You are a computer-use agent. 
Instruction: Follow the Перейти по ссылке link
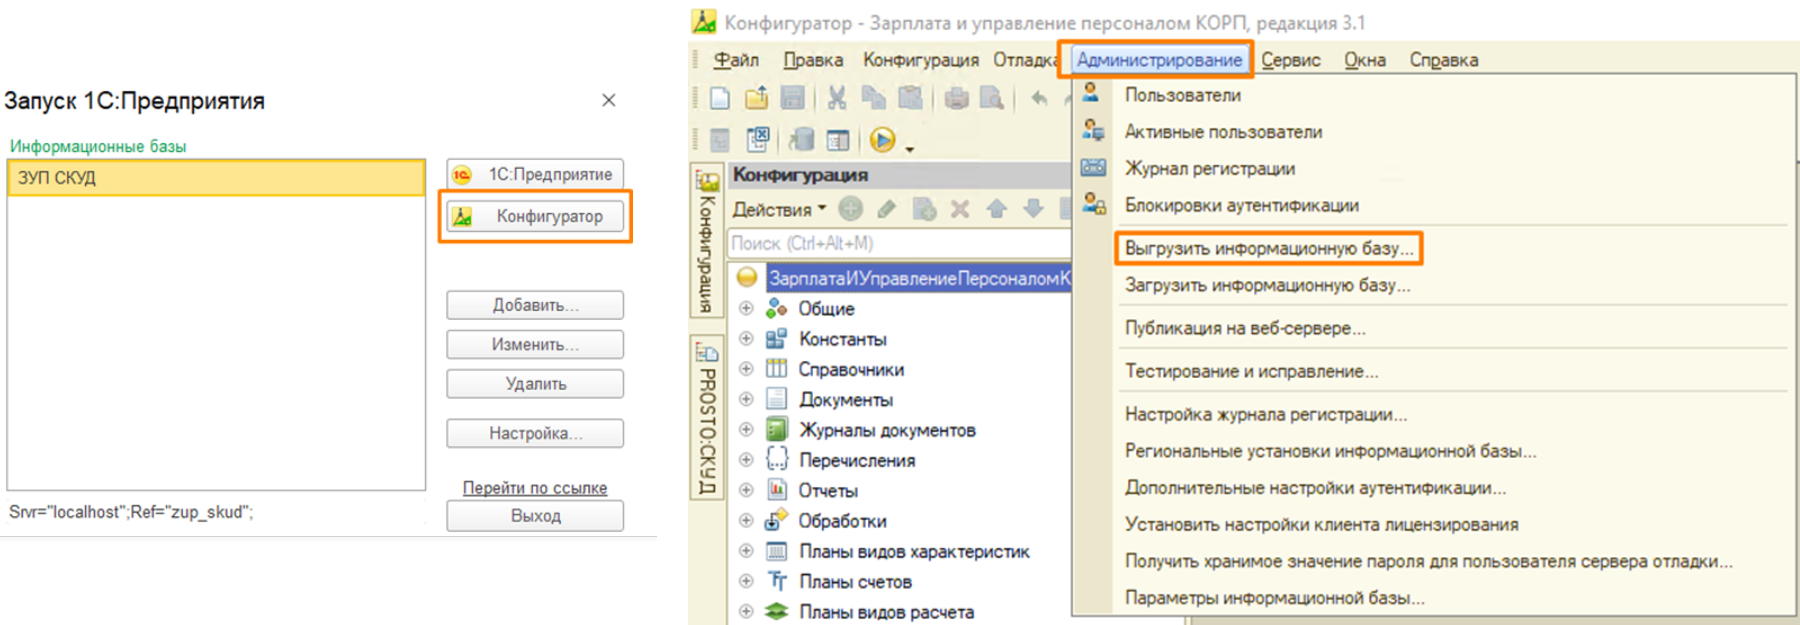click(534, 488)
